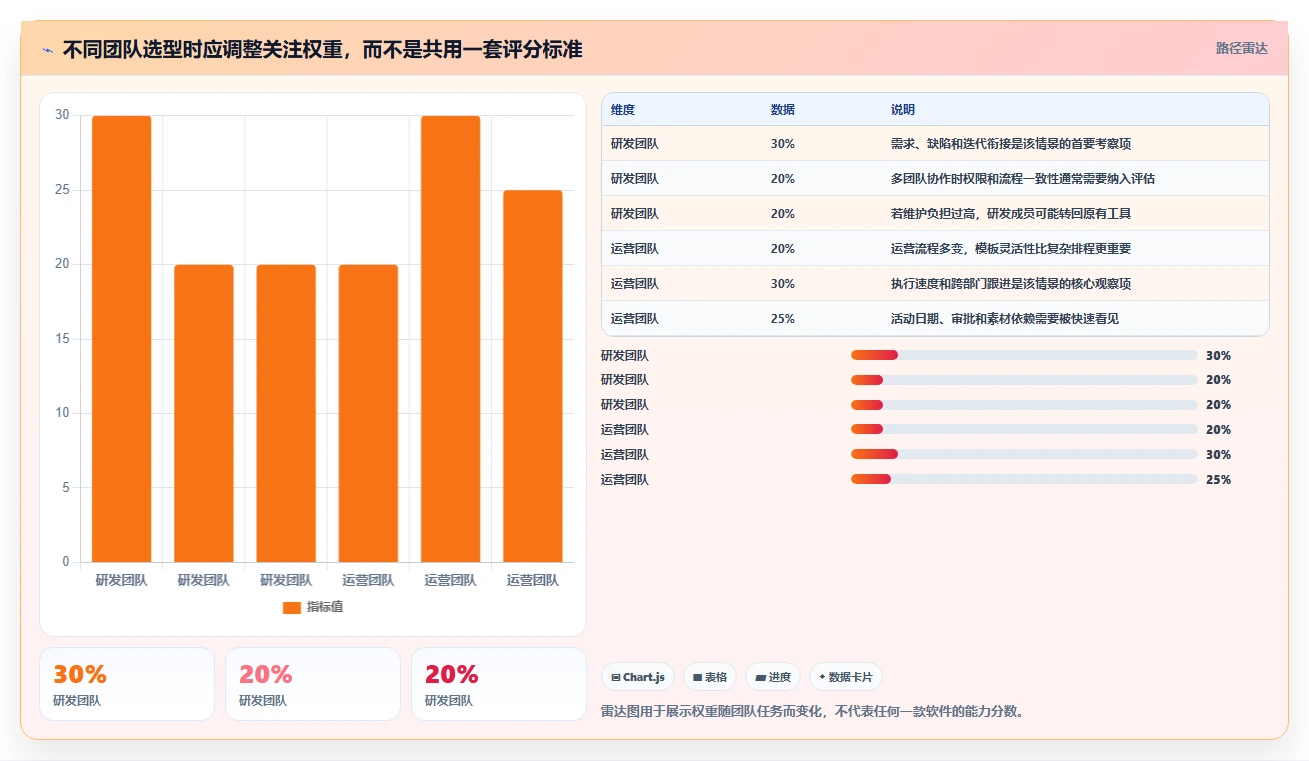The width and height of the screenshot is (1309, 761).
Task: Click the page title starting with 不同团队选型
Action: (322, 49)
